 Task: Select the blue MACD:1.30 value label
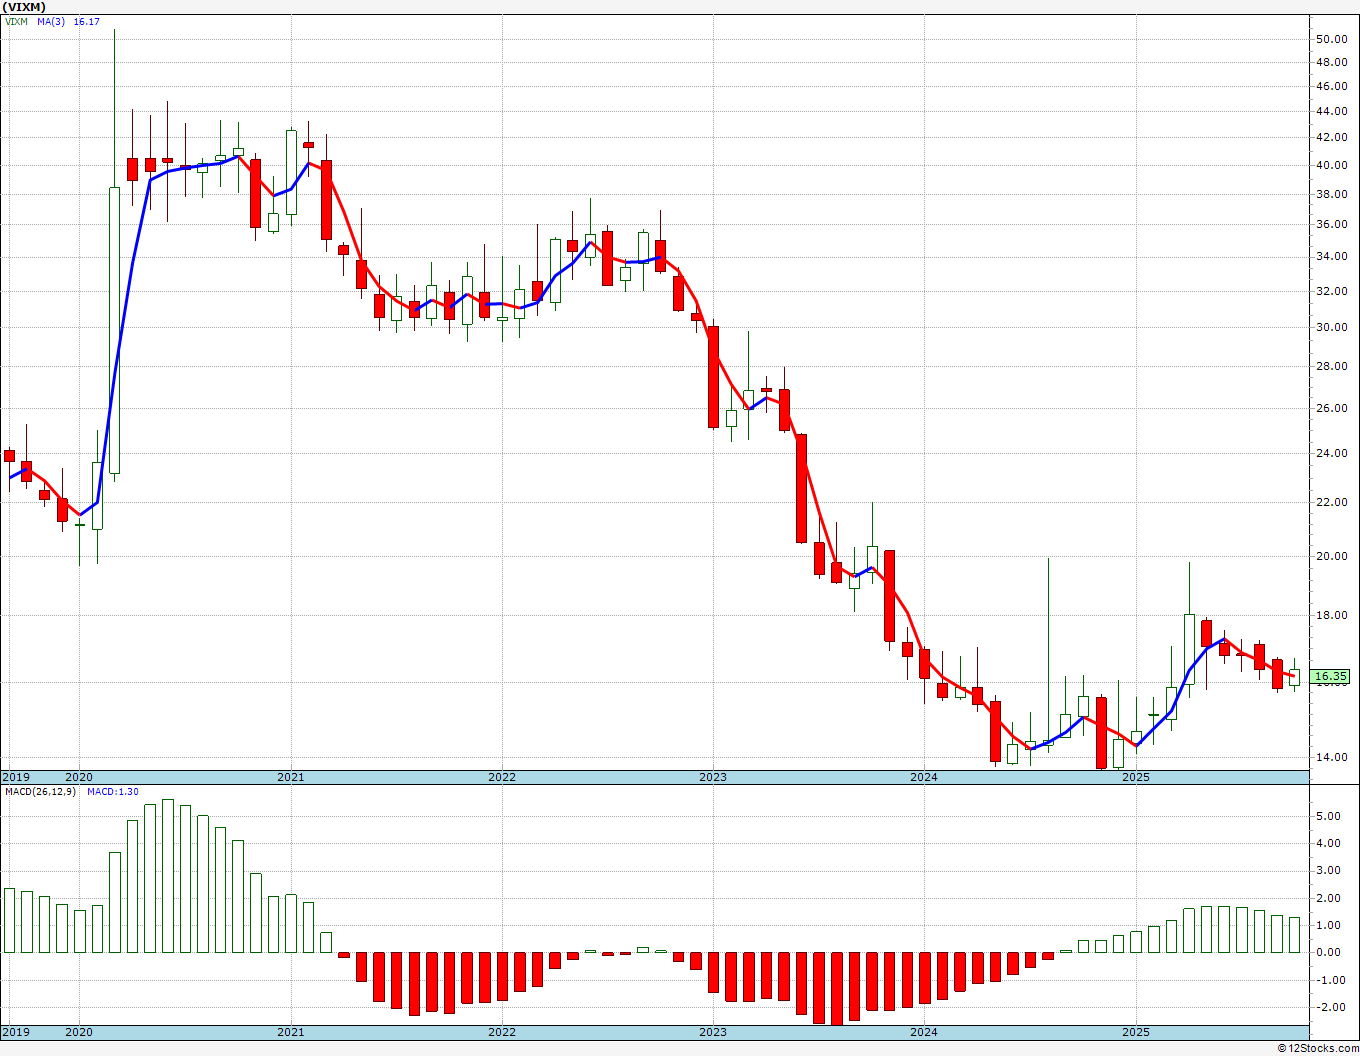tap(112, 792)
